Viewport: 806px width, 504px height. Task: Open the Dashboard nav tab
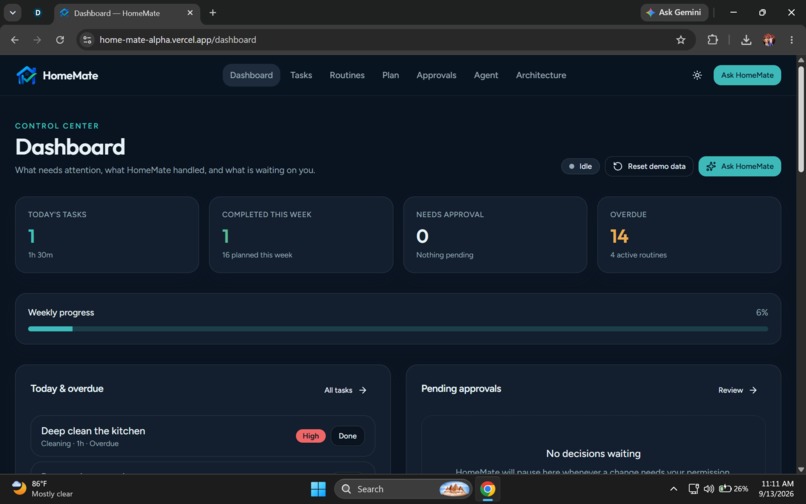coord(251,75)
